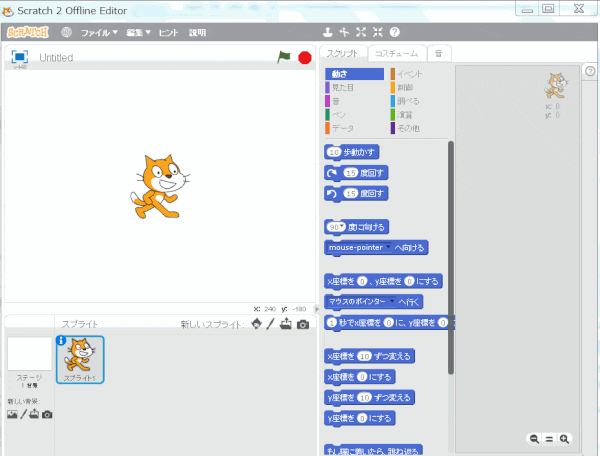Choose backdrop from library
The height and width of the screenshot is (456, 600).
tap(12, 414)
